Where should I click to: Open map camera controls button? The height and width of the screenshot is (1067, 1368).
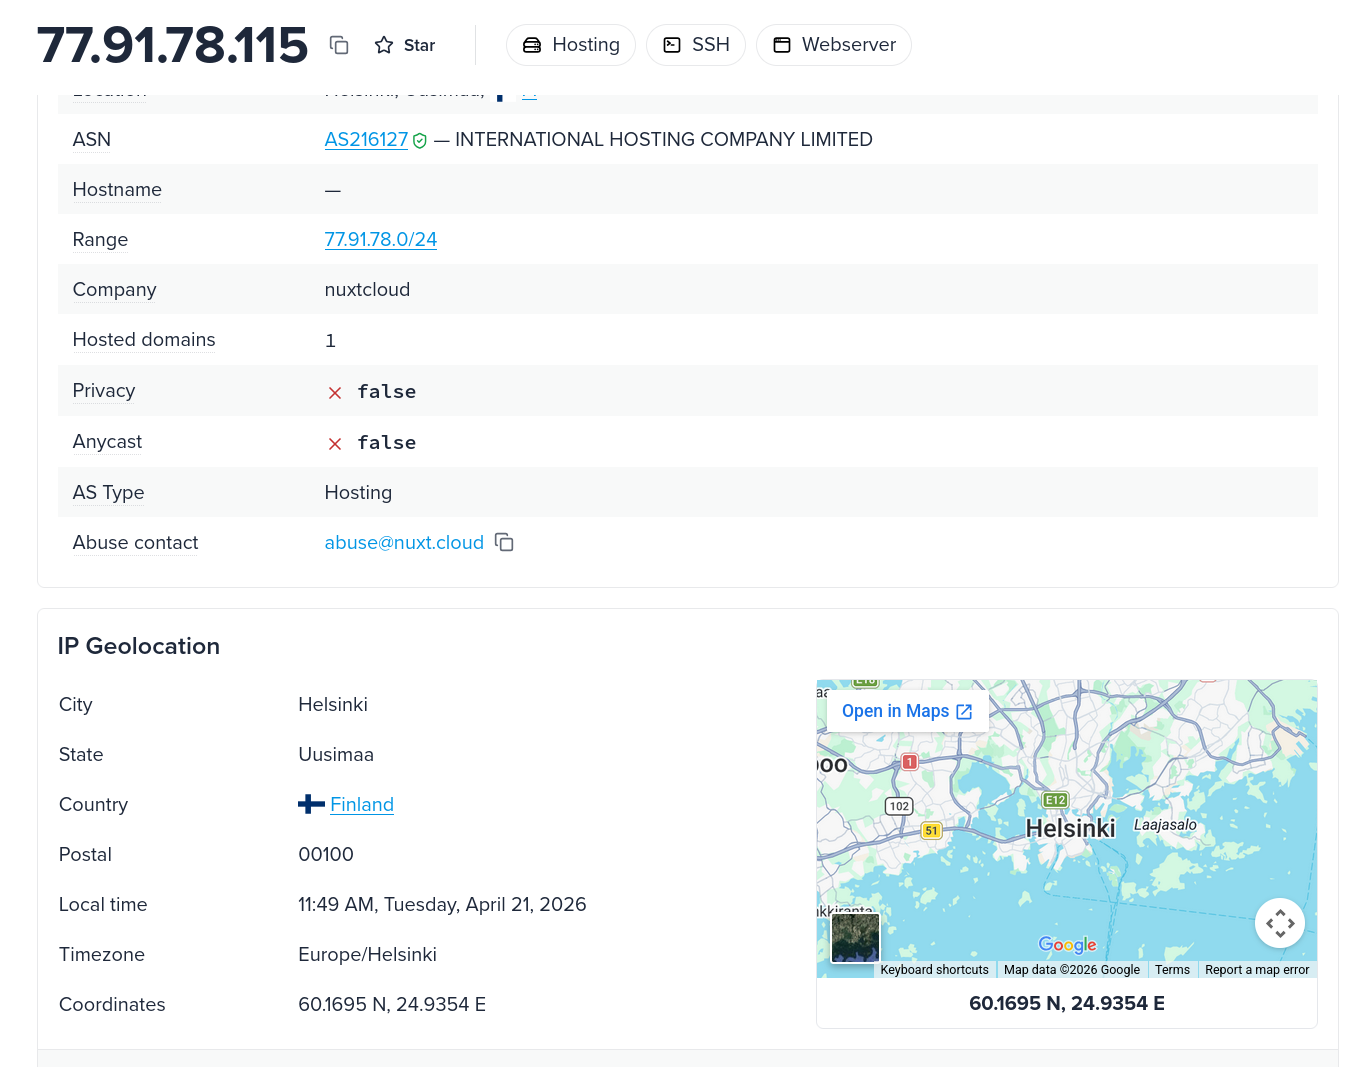click(1280, 923)
